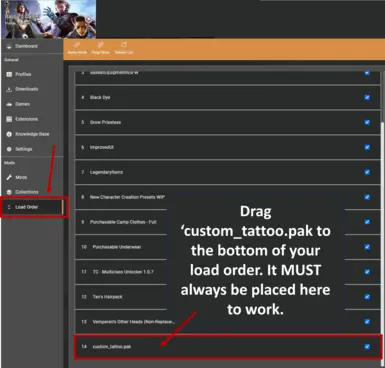
Task: Select New Character Creation Presets WIP row
Action: (x=227, y=197)
